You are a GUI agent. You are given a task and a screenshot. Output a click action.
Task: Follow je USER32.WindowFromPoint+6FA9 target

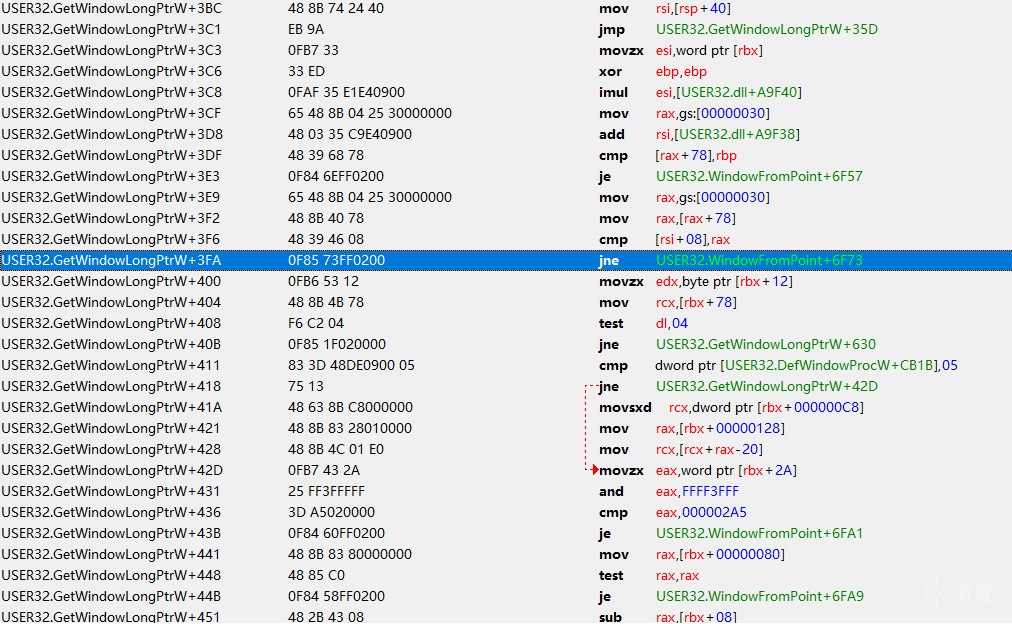coord(760,596)
